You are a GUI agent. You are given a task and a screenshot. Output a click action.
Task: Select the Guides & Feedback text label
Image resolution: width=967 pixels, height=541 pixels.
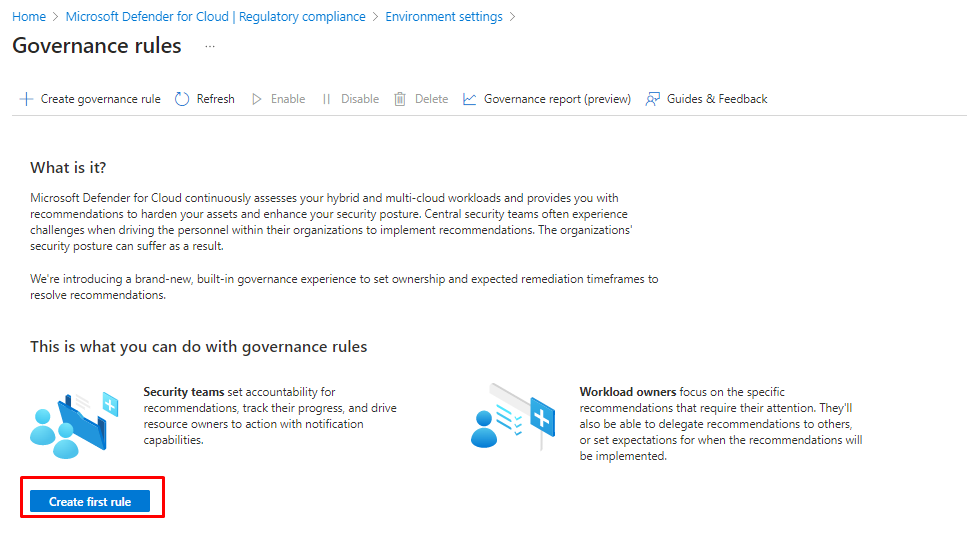click(717, 99)
